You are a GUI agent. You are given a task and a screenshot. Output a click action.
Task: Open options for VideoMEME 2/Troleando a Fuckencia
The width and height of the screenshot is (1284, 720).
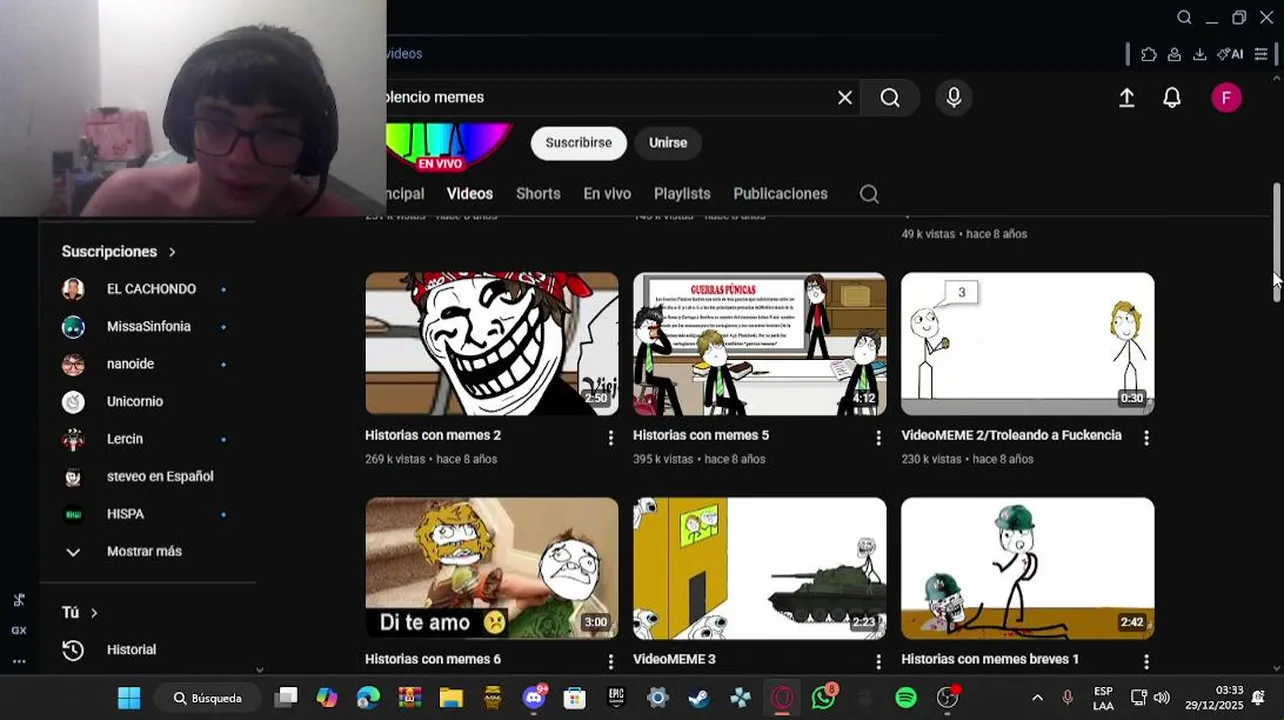tap(1146, 438)
